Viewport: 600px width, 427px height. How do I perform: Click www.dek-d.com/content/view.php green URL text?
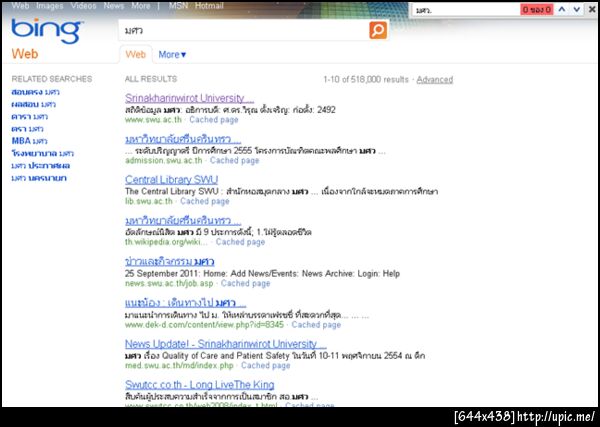(x=204, y=324)
